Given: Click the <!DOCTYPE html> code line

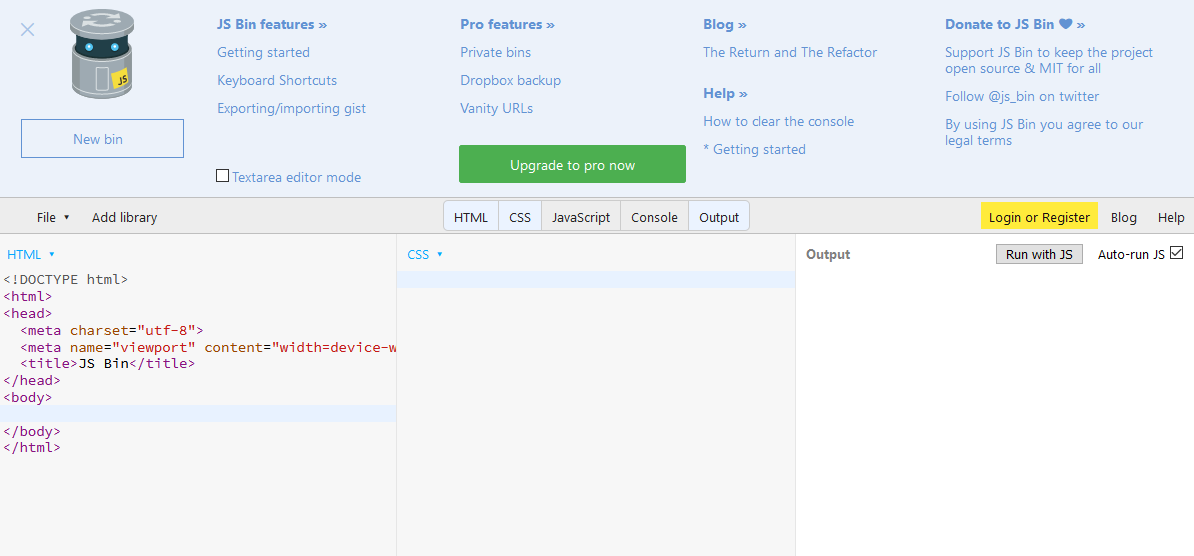Looking at the screenshot, I should tap(65, 280).
